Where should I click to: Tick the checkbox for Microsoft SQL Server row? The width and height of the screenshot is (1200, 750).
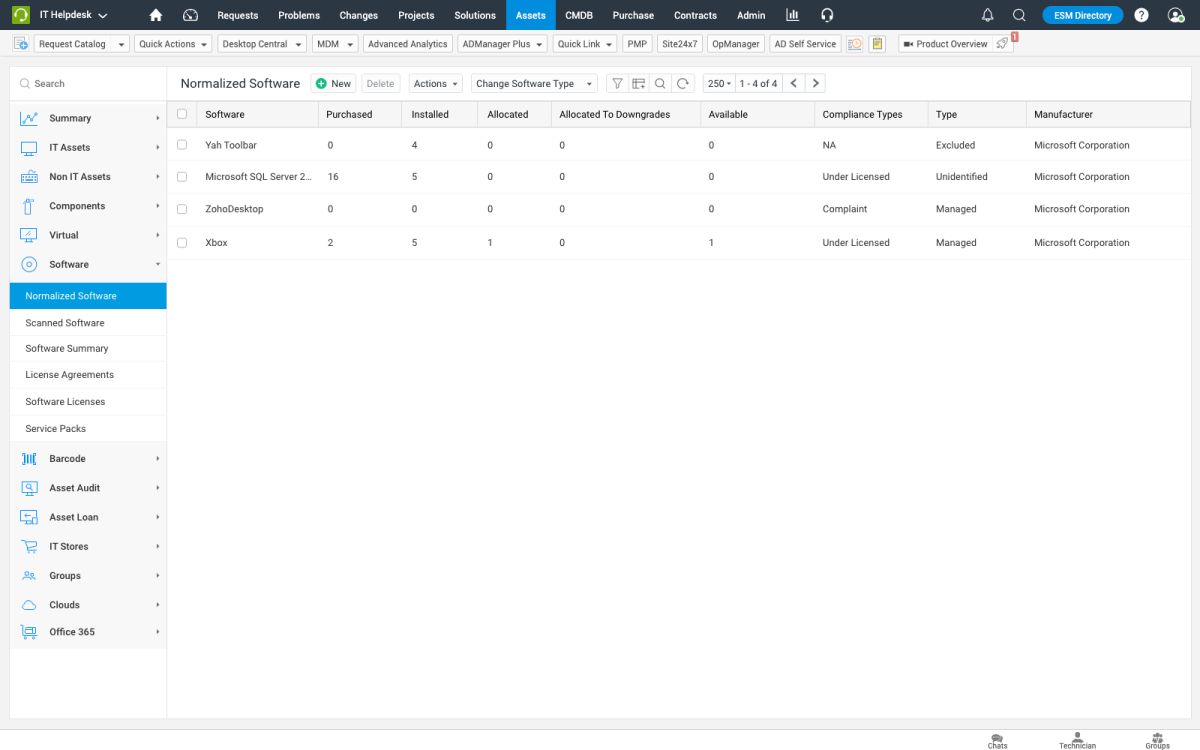182,176
